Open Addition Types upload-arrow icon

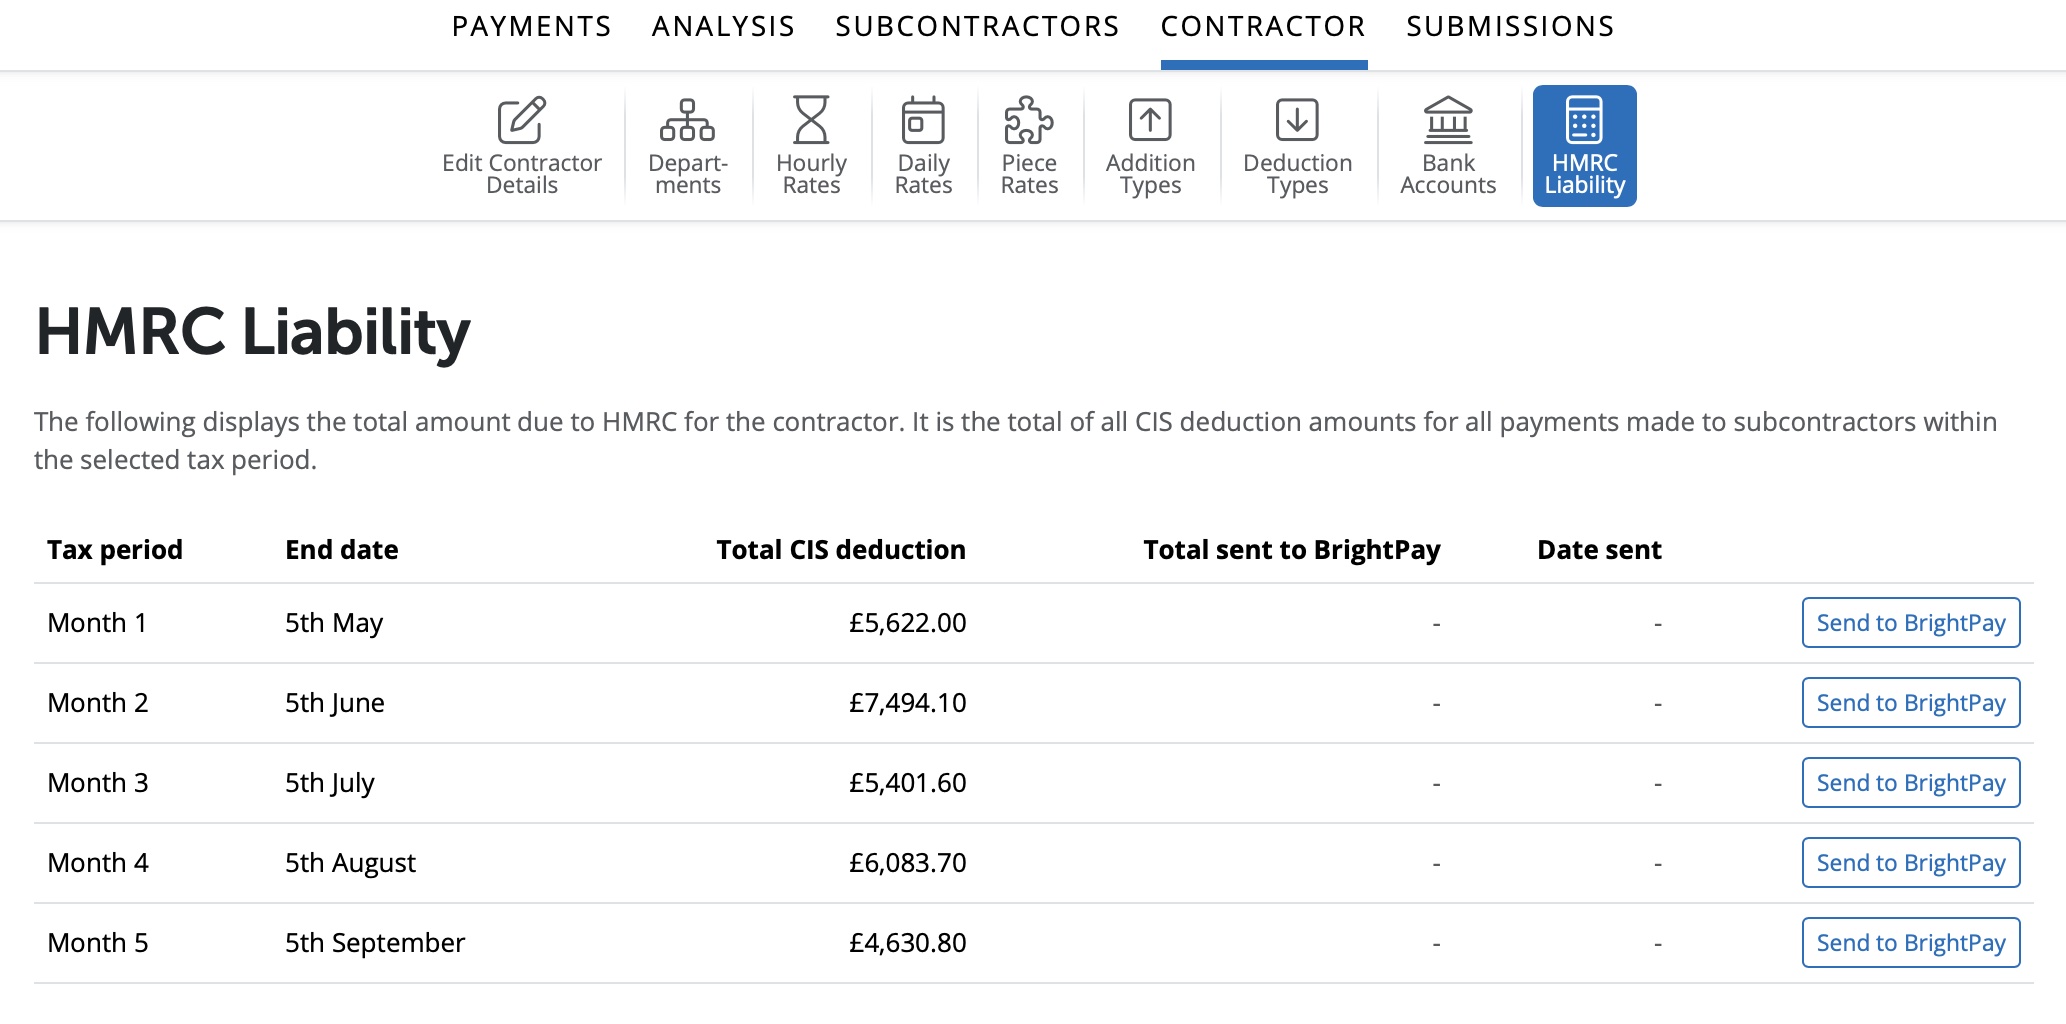(1150, 121)
